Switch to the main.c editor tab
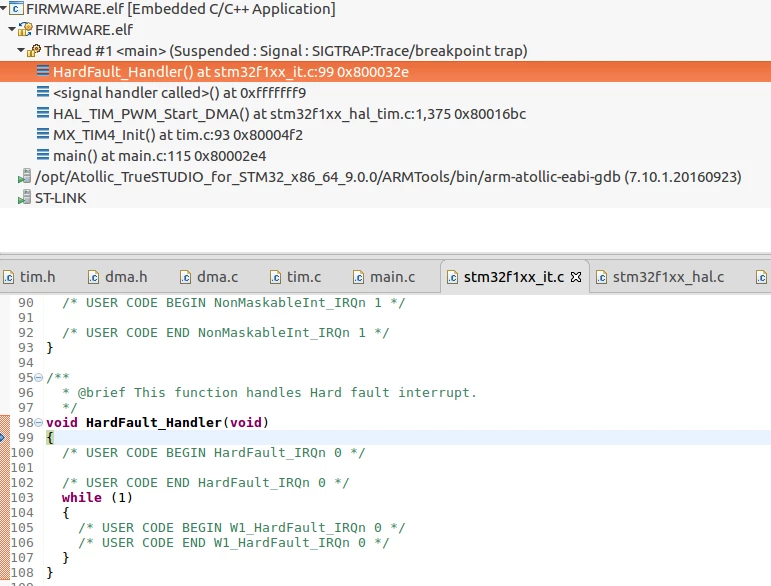 384,277
